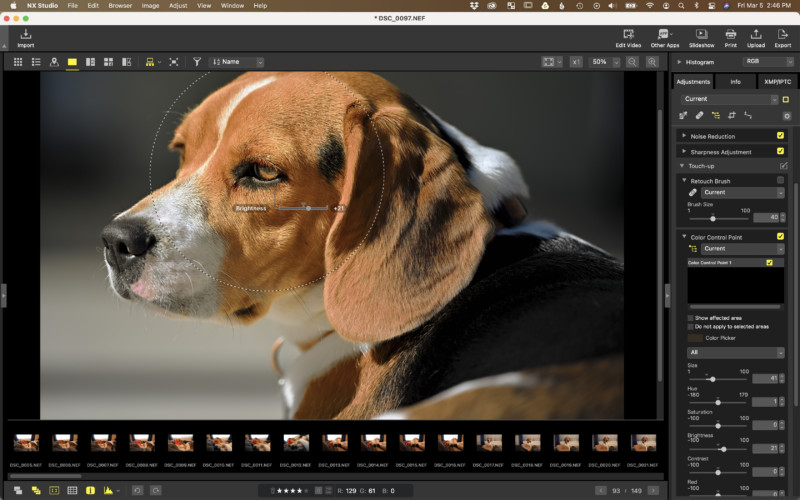The image size is (800, 500).
Task: Select the Straighten tool icon
Action: click(748, 115)
